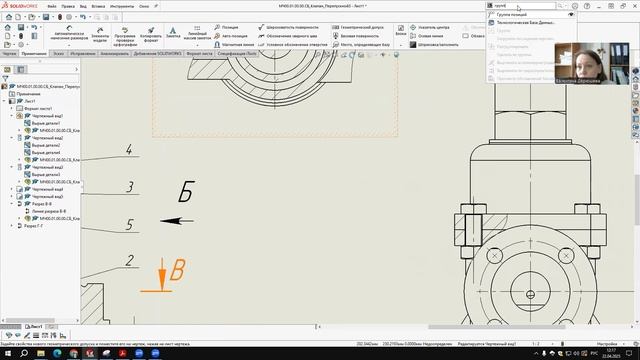Expand the feature manager panel arrow
This screenshot has height=360, width=640.
[76, 69]
